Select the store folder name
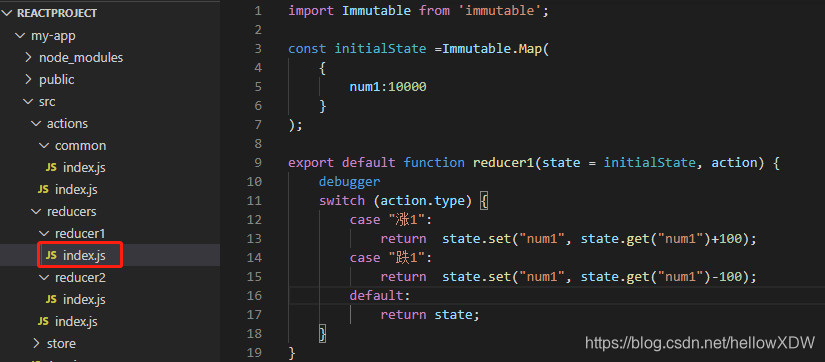Screen dimensions: 825x362 (62, 344)
